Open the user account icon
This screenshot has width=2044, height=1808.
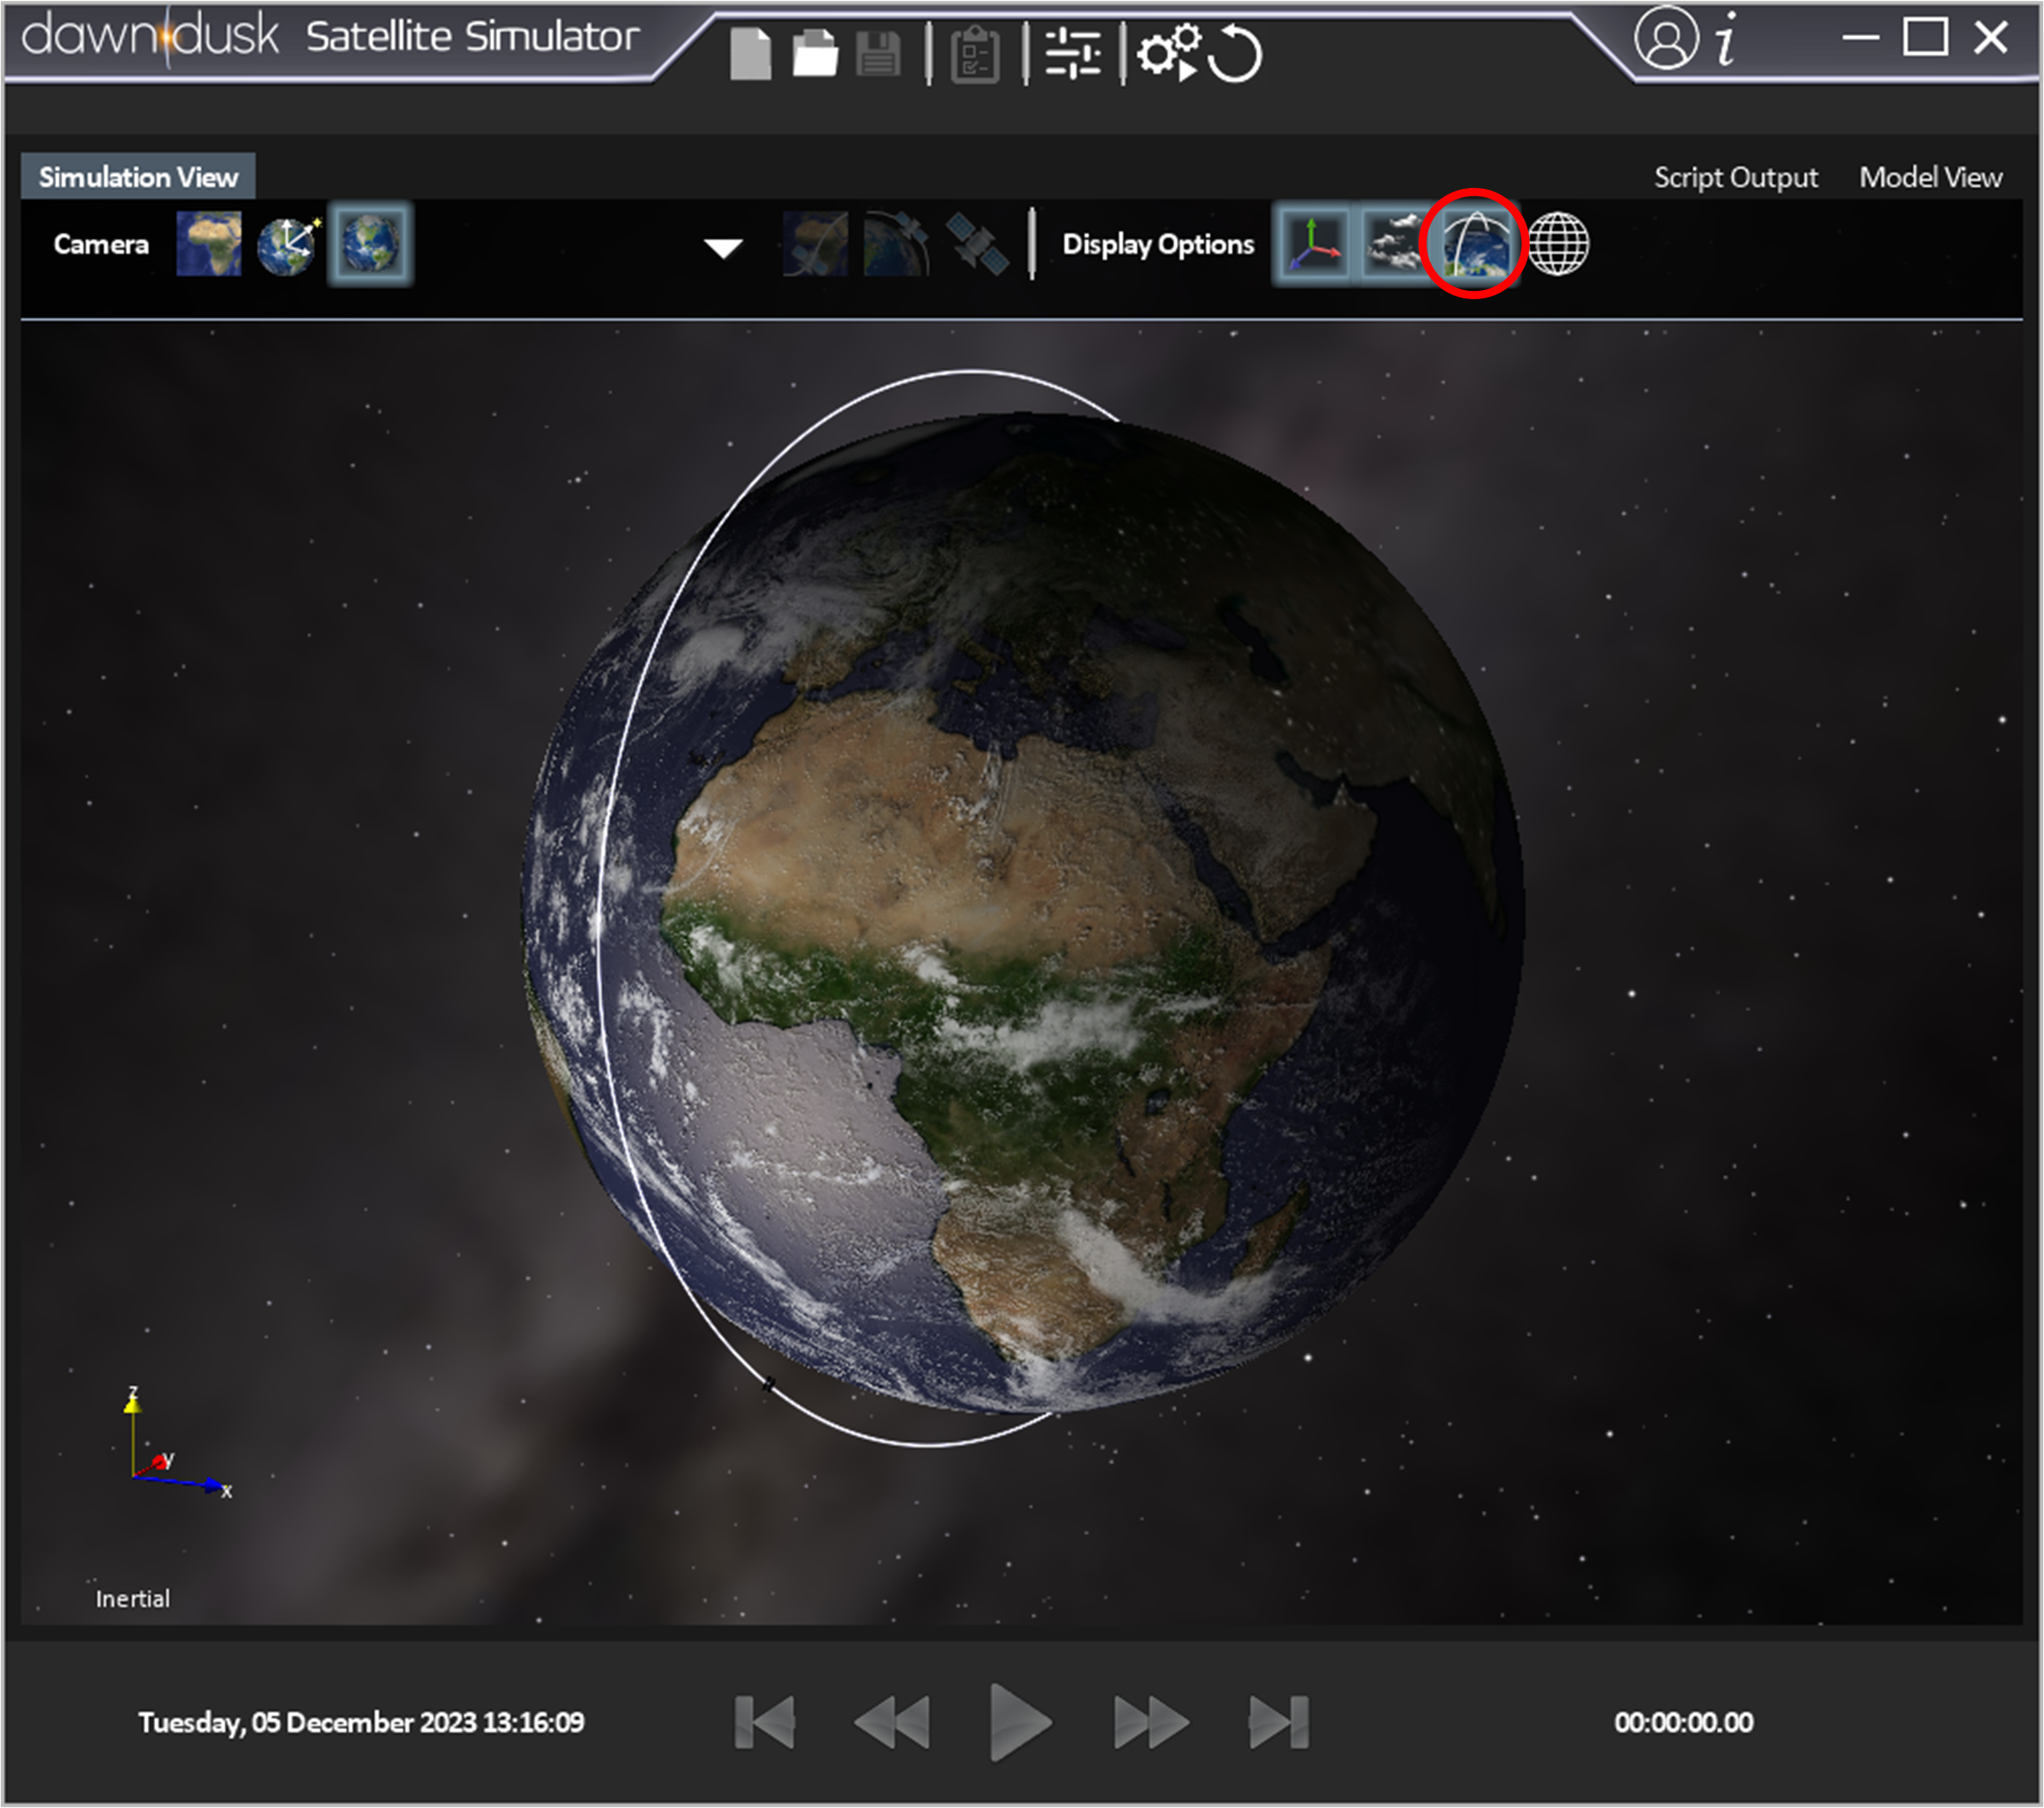coord(1665,39)
